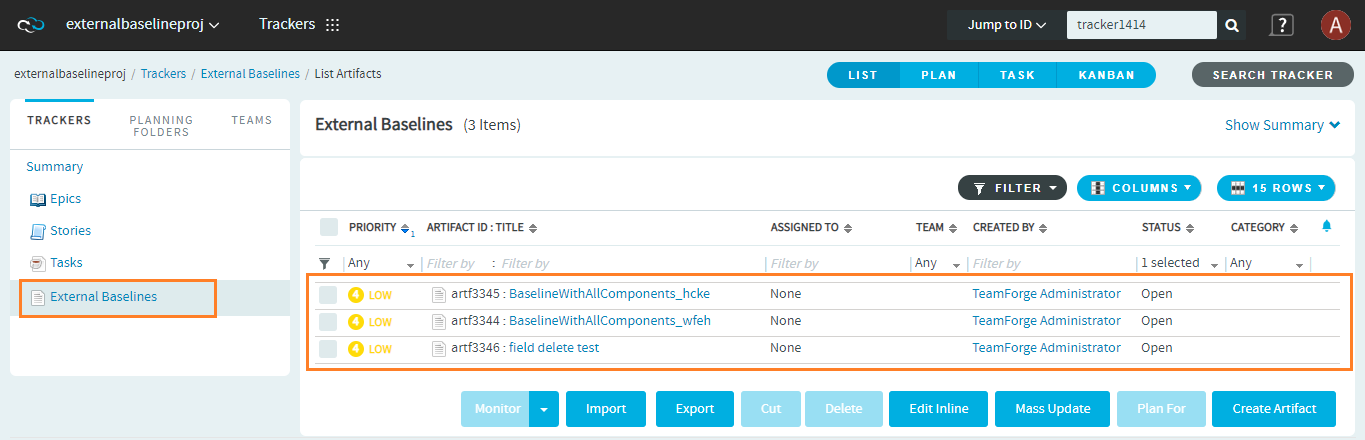Image resolution: width=1365 pixels, height=440 pixels.
Task: Click the Export button
Action: coord(695,408)
